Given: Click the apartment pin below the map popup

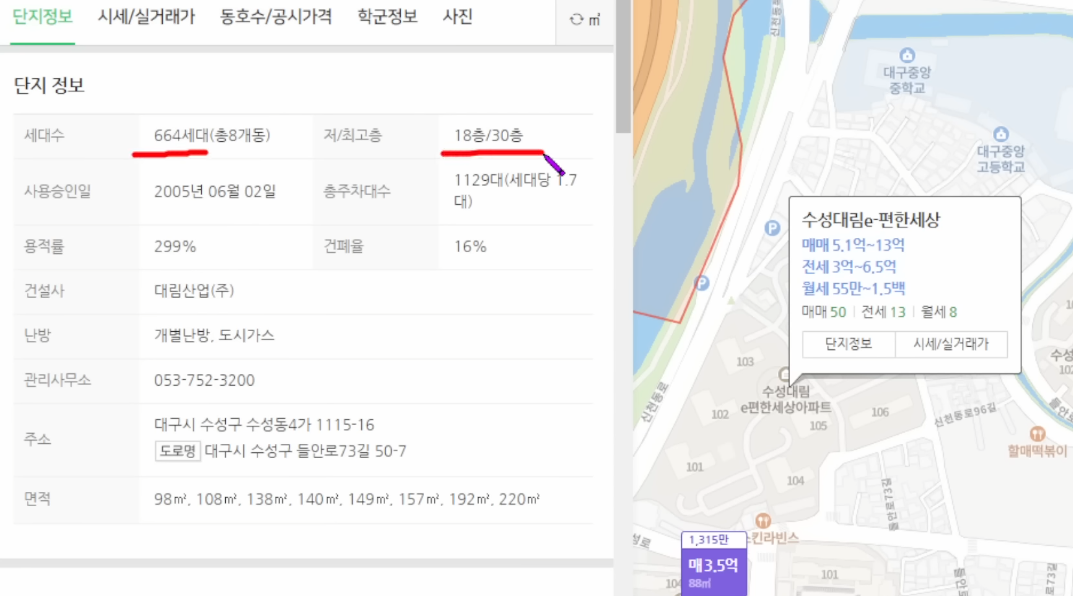Looking at the screenshot, I should tap(784, 374).
